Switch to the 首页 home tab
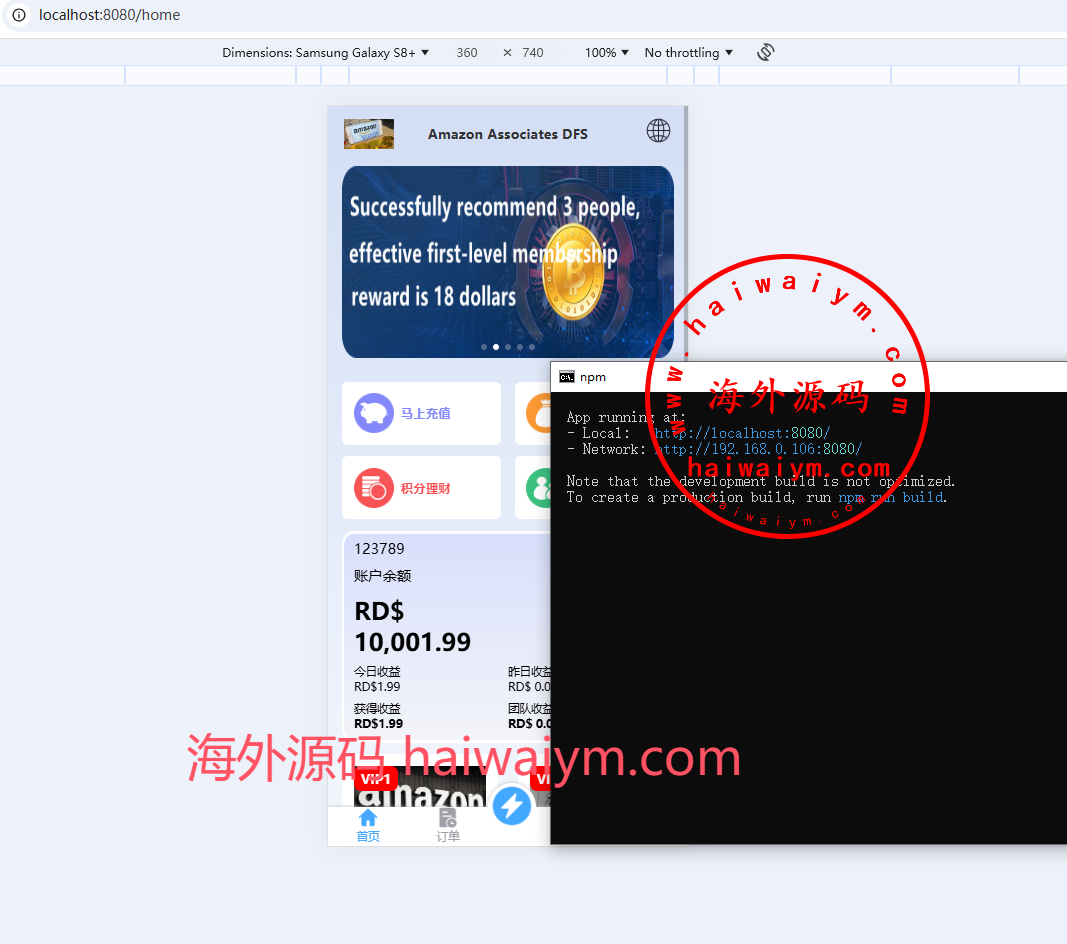 click(x=368, y=825)
